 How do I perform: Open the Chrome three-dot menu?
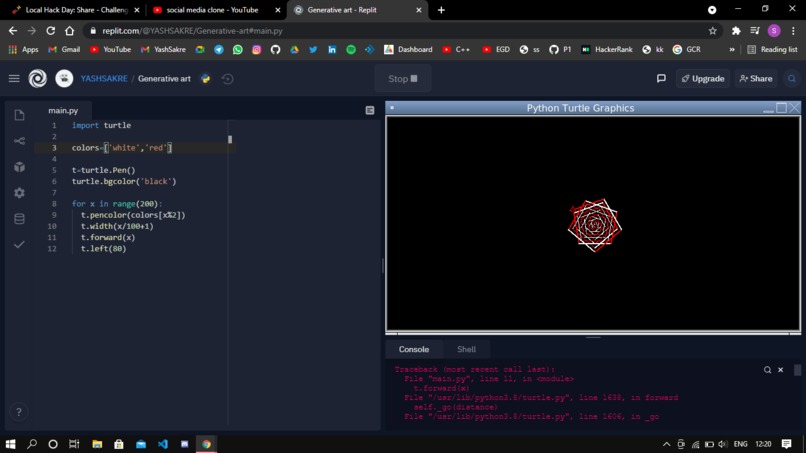(x=793, y=31)
